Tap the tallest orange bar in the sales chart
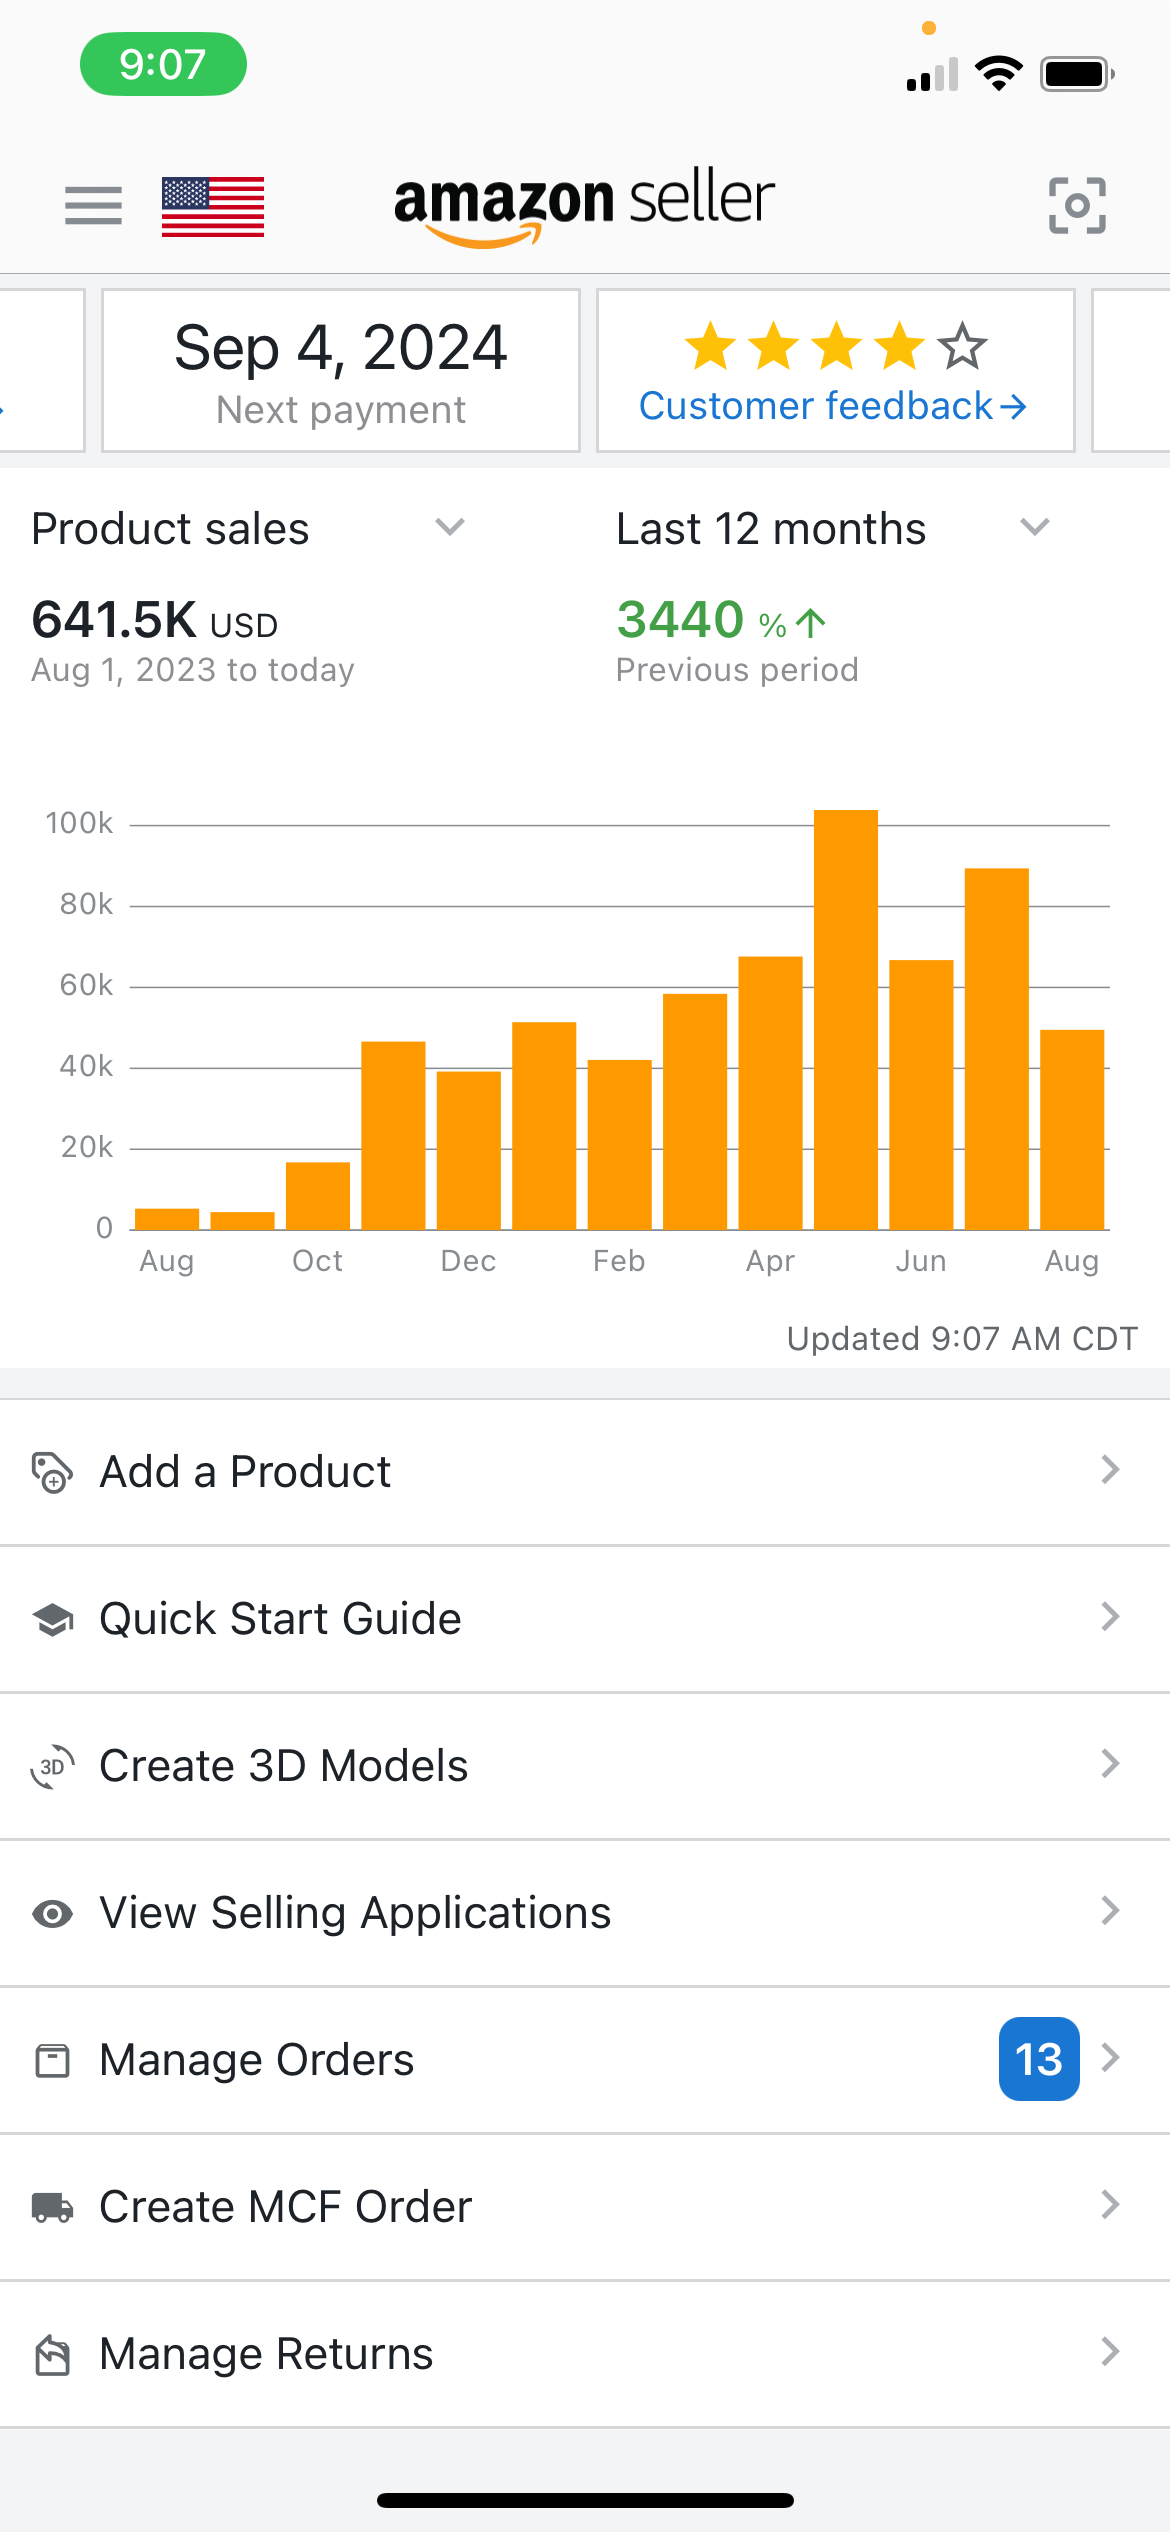 pyautogui.click(x=845, y=1018)
